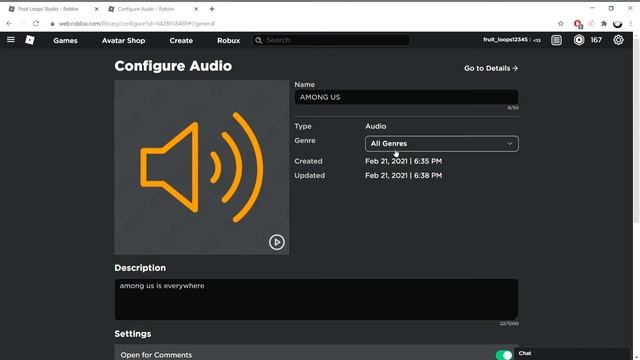Click the Created date Feb 21, 2021 | 6:35 PM
This screenshot has height=360, width=640.
pyautogui.click(x=403, y=161)
